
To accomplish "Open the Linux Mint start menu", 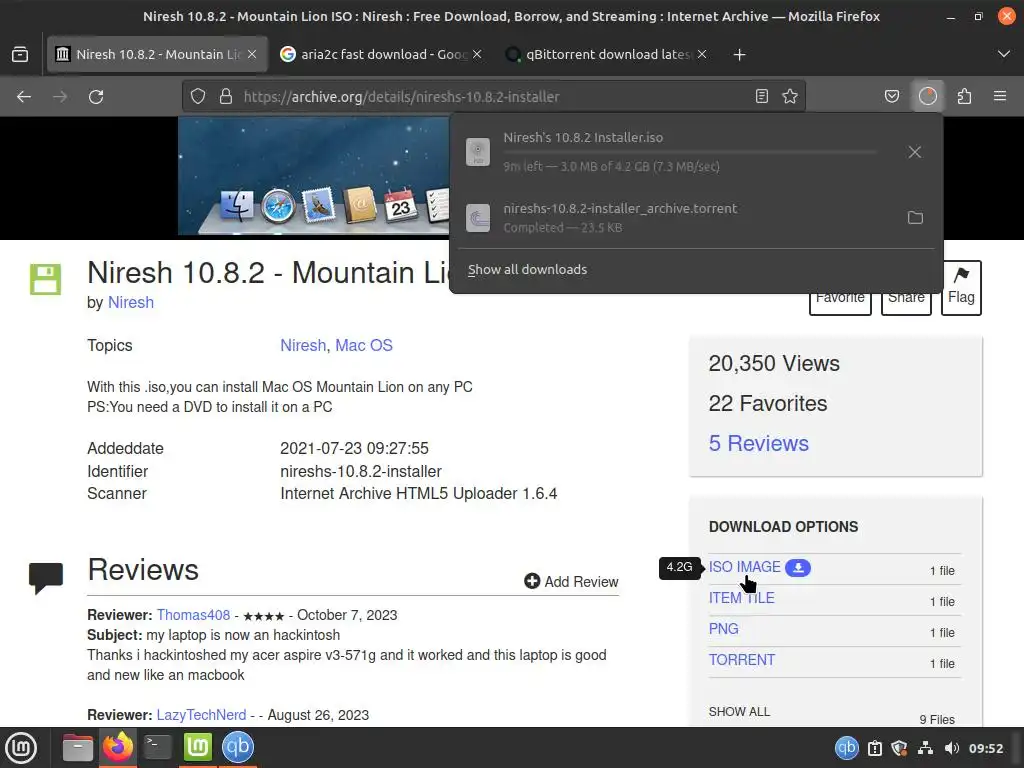I will pos(21,748).
